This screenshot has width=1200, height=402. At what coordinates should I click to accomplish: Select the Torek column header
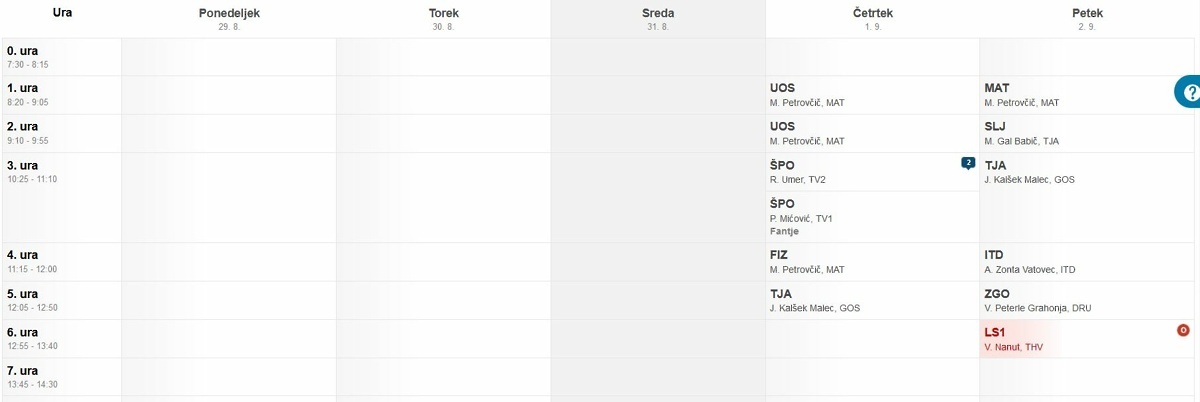click(443, 19)
